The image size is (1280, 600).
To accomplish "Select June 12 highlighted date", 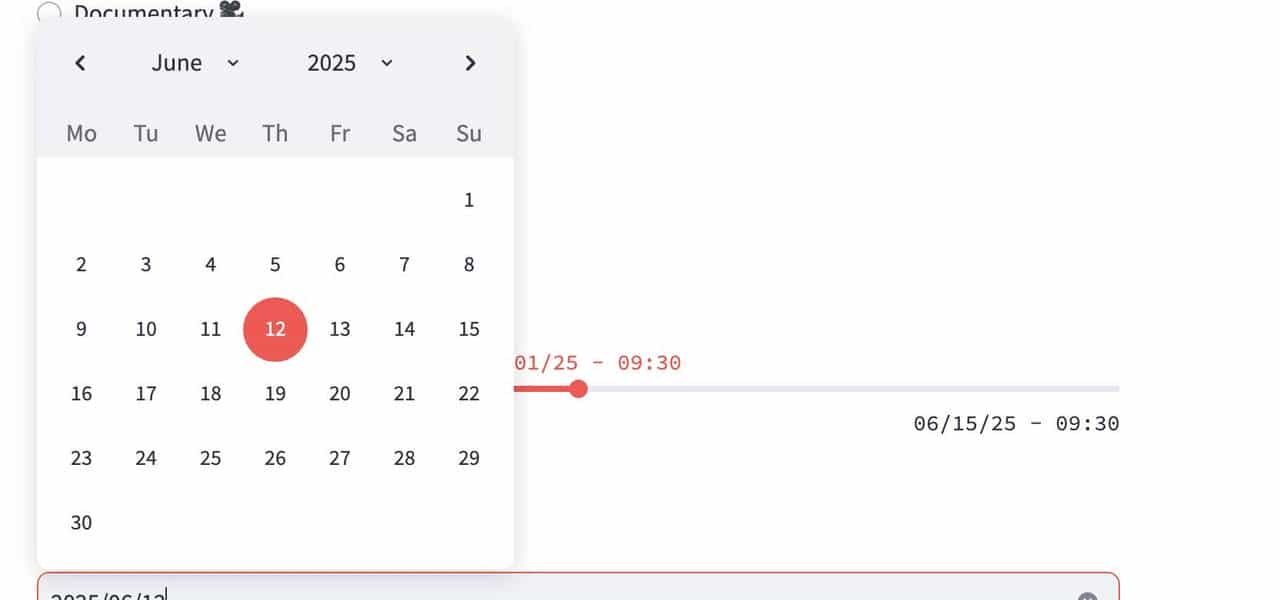I will coord(275,329).
